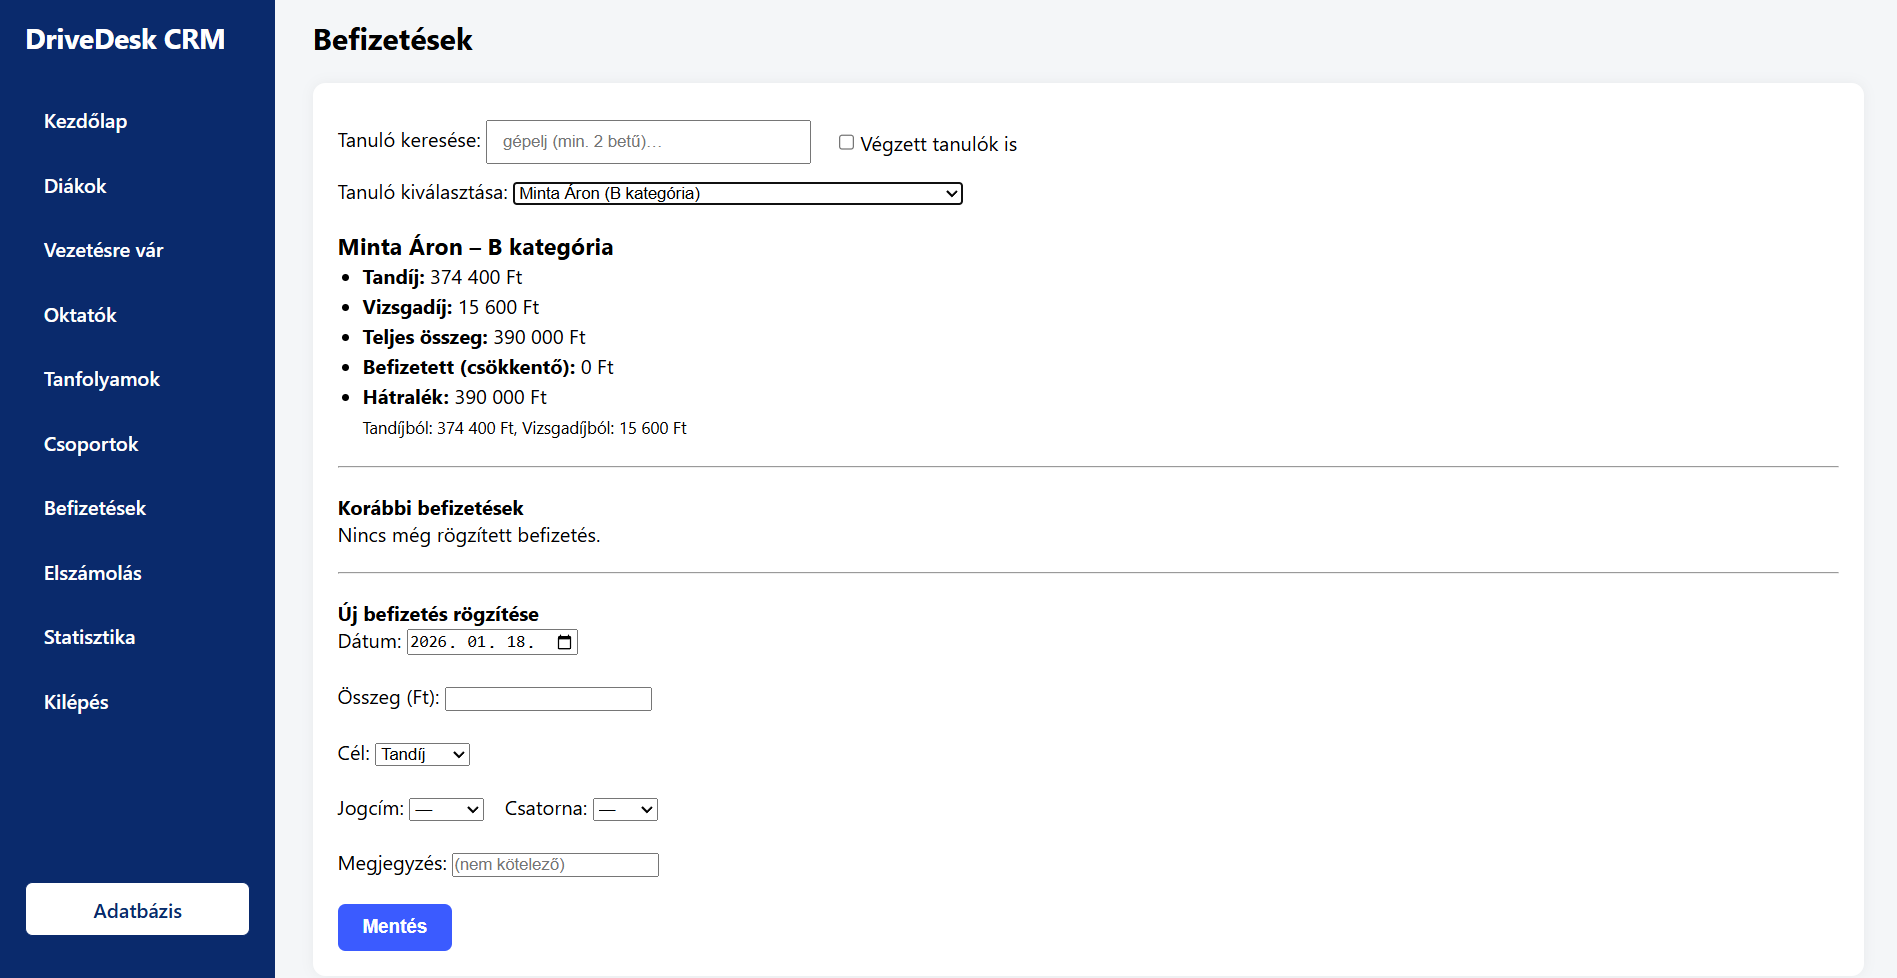The image size is (1897, 978).
Task: Open the Diákok sidebar menu item
Action: click(x=75, y=186)
